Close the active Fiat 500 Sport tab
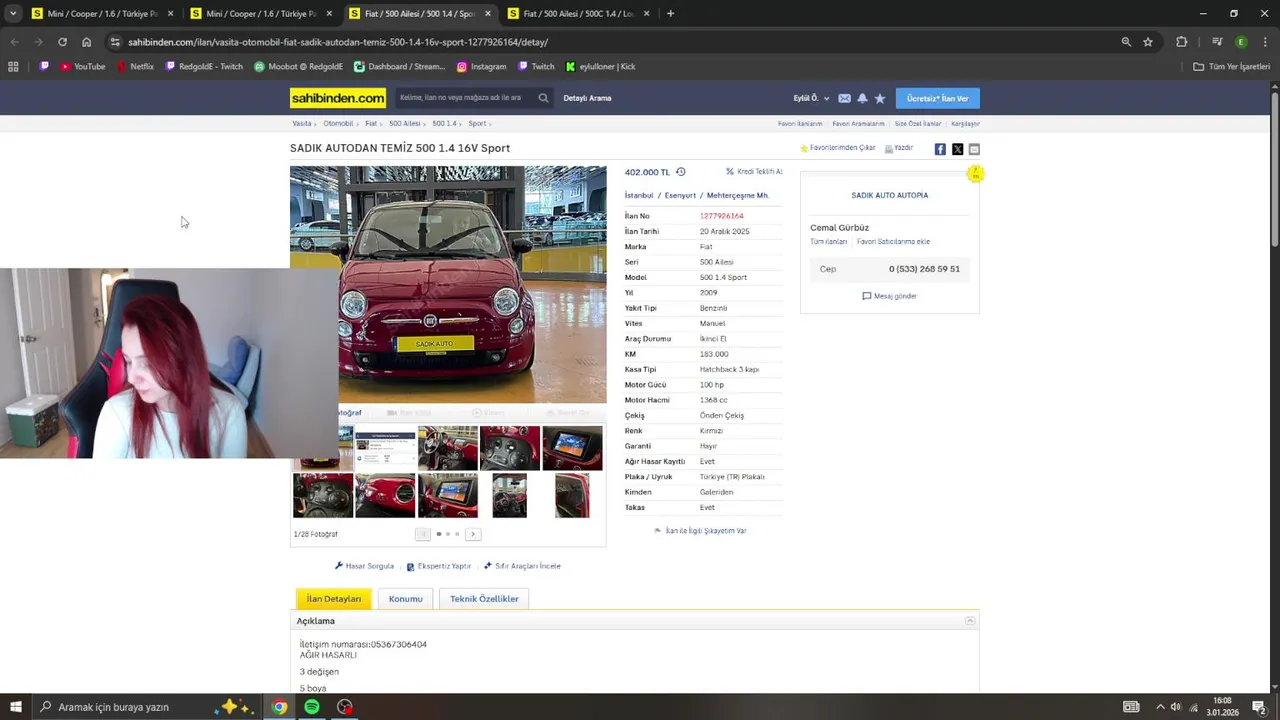Screen dimensions: 1280x720 coord(488,14)
